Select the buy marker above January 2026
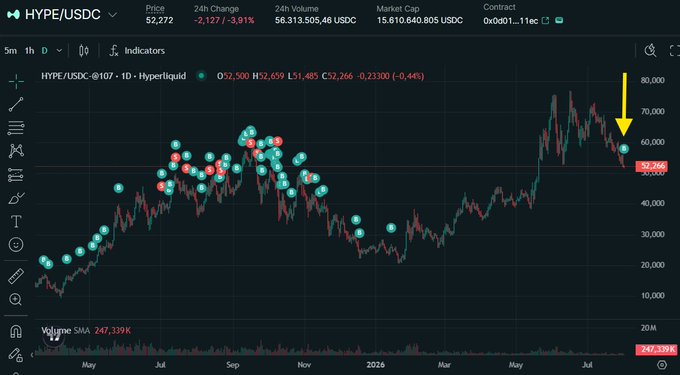 coord(391,228)
